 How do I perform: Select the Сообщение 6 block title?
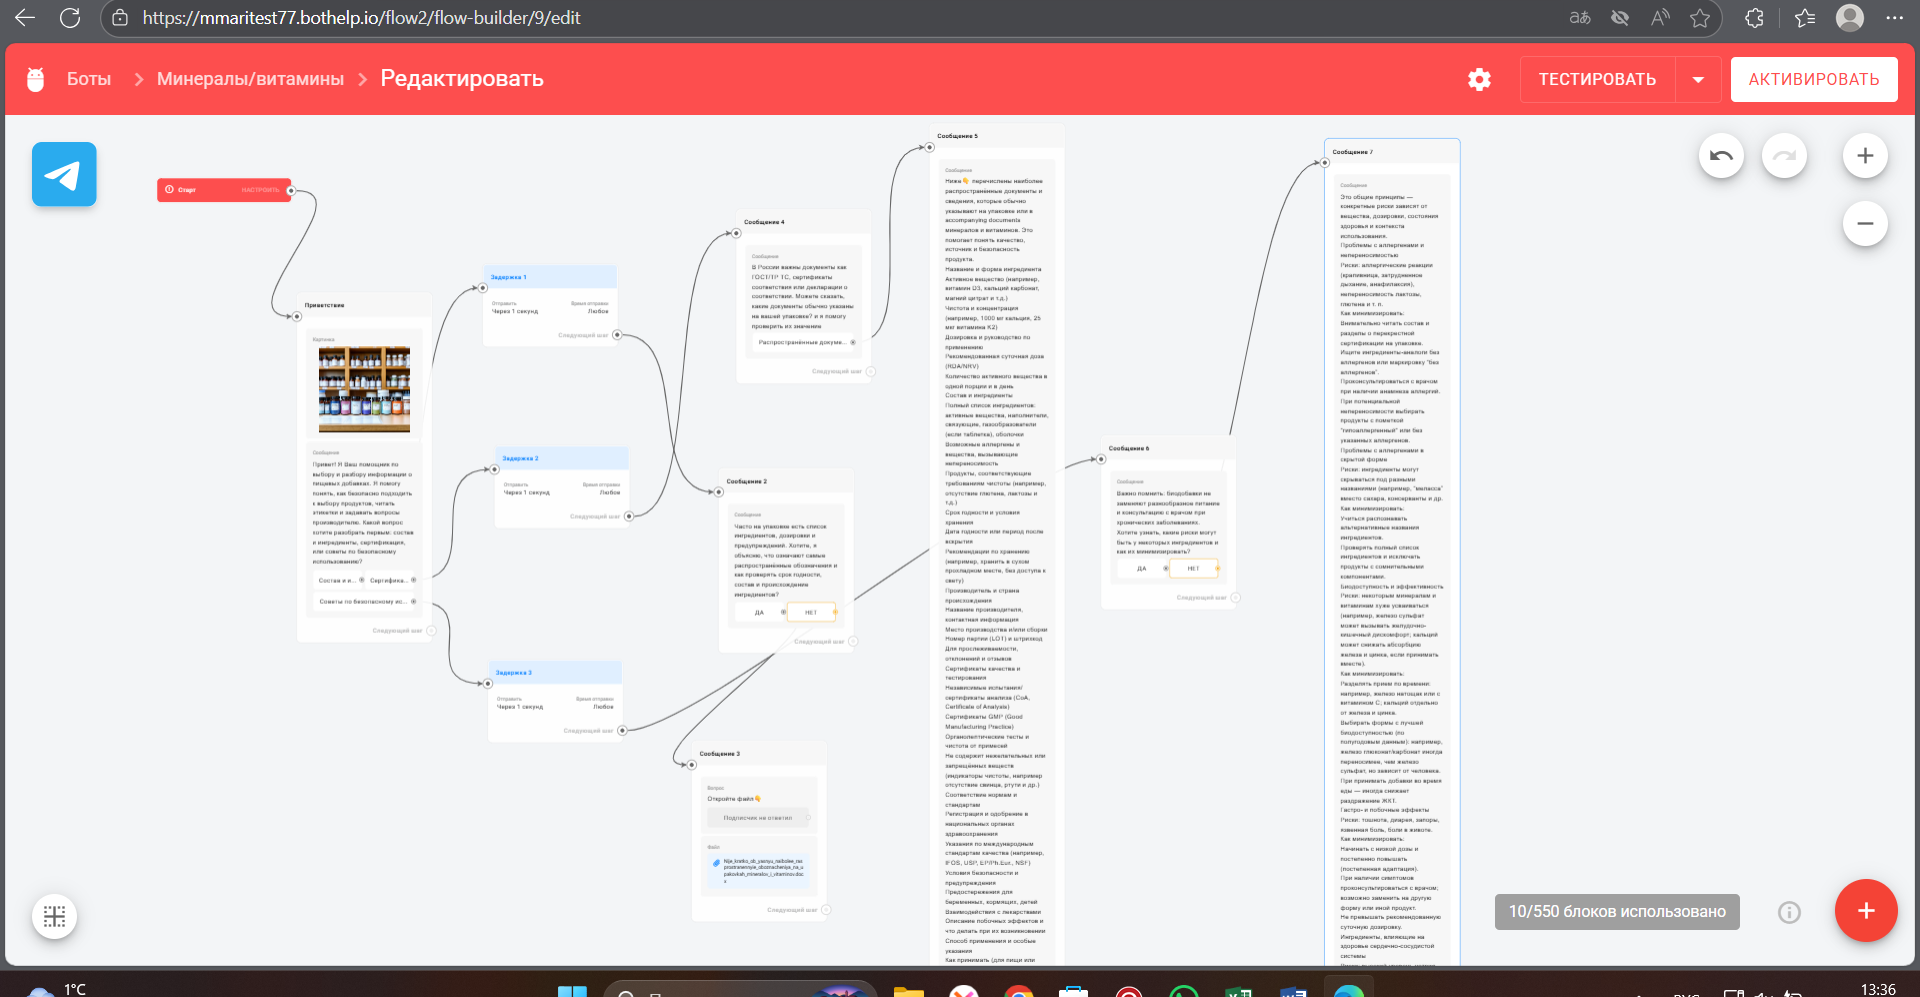coord(1129,448)
